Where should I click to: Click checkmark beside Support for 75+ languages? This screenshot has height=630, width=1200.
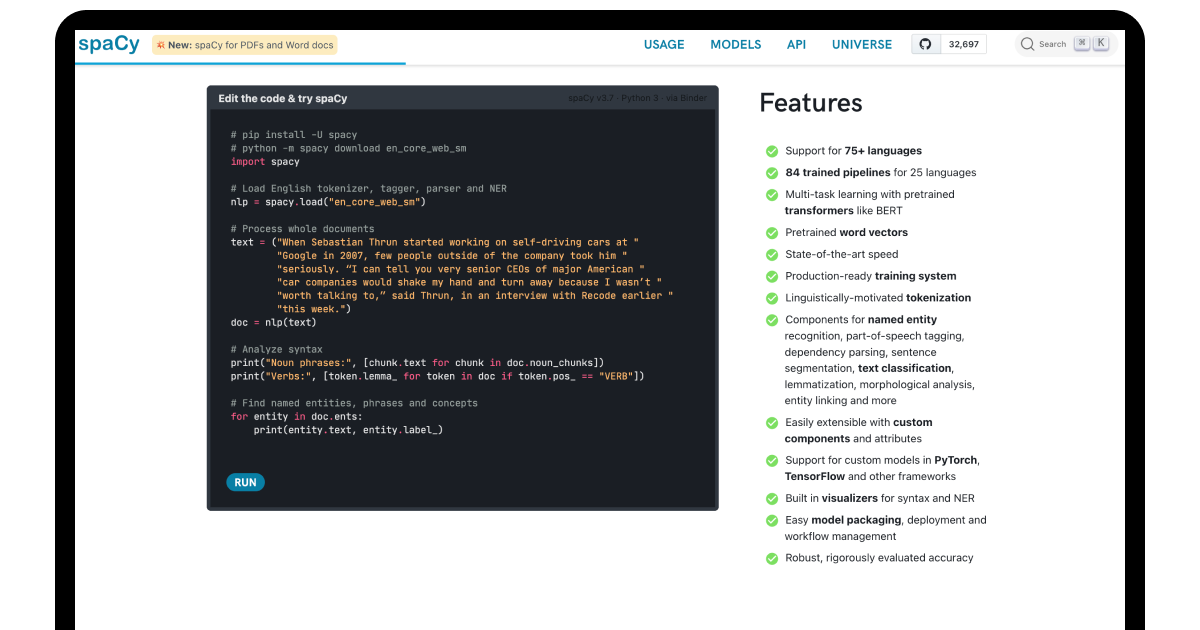click(x=772, y=151)
